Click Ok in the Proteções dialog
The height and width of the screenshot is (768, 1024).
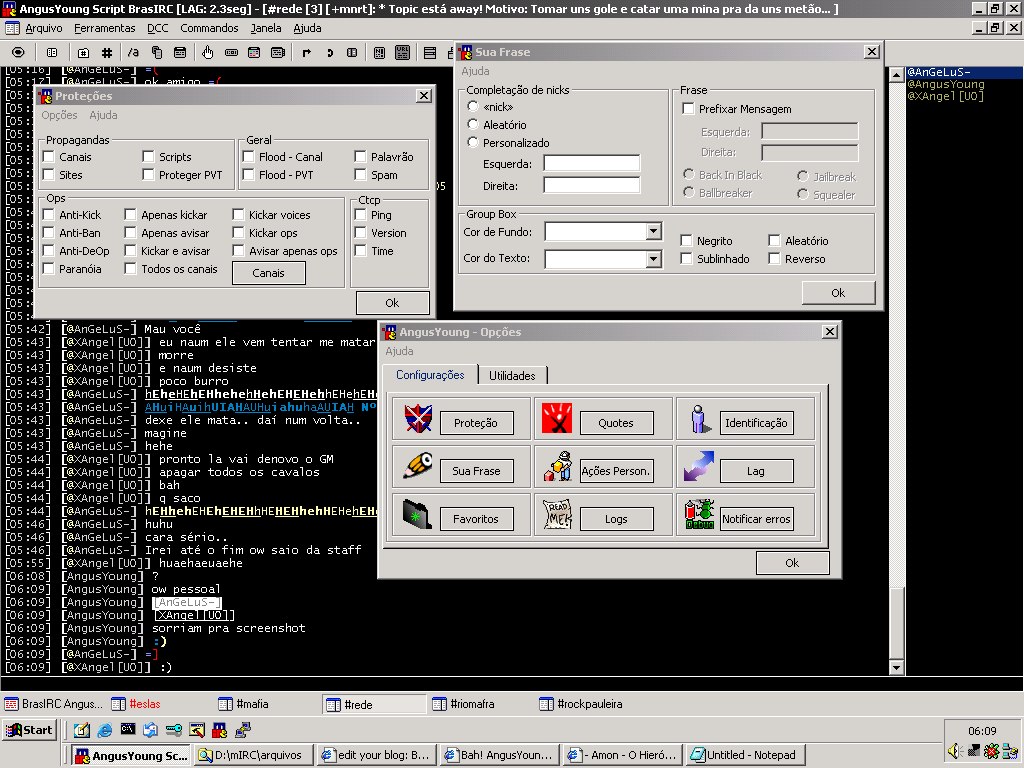pos(392,303)
